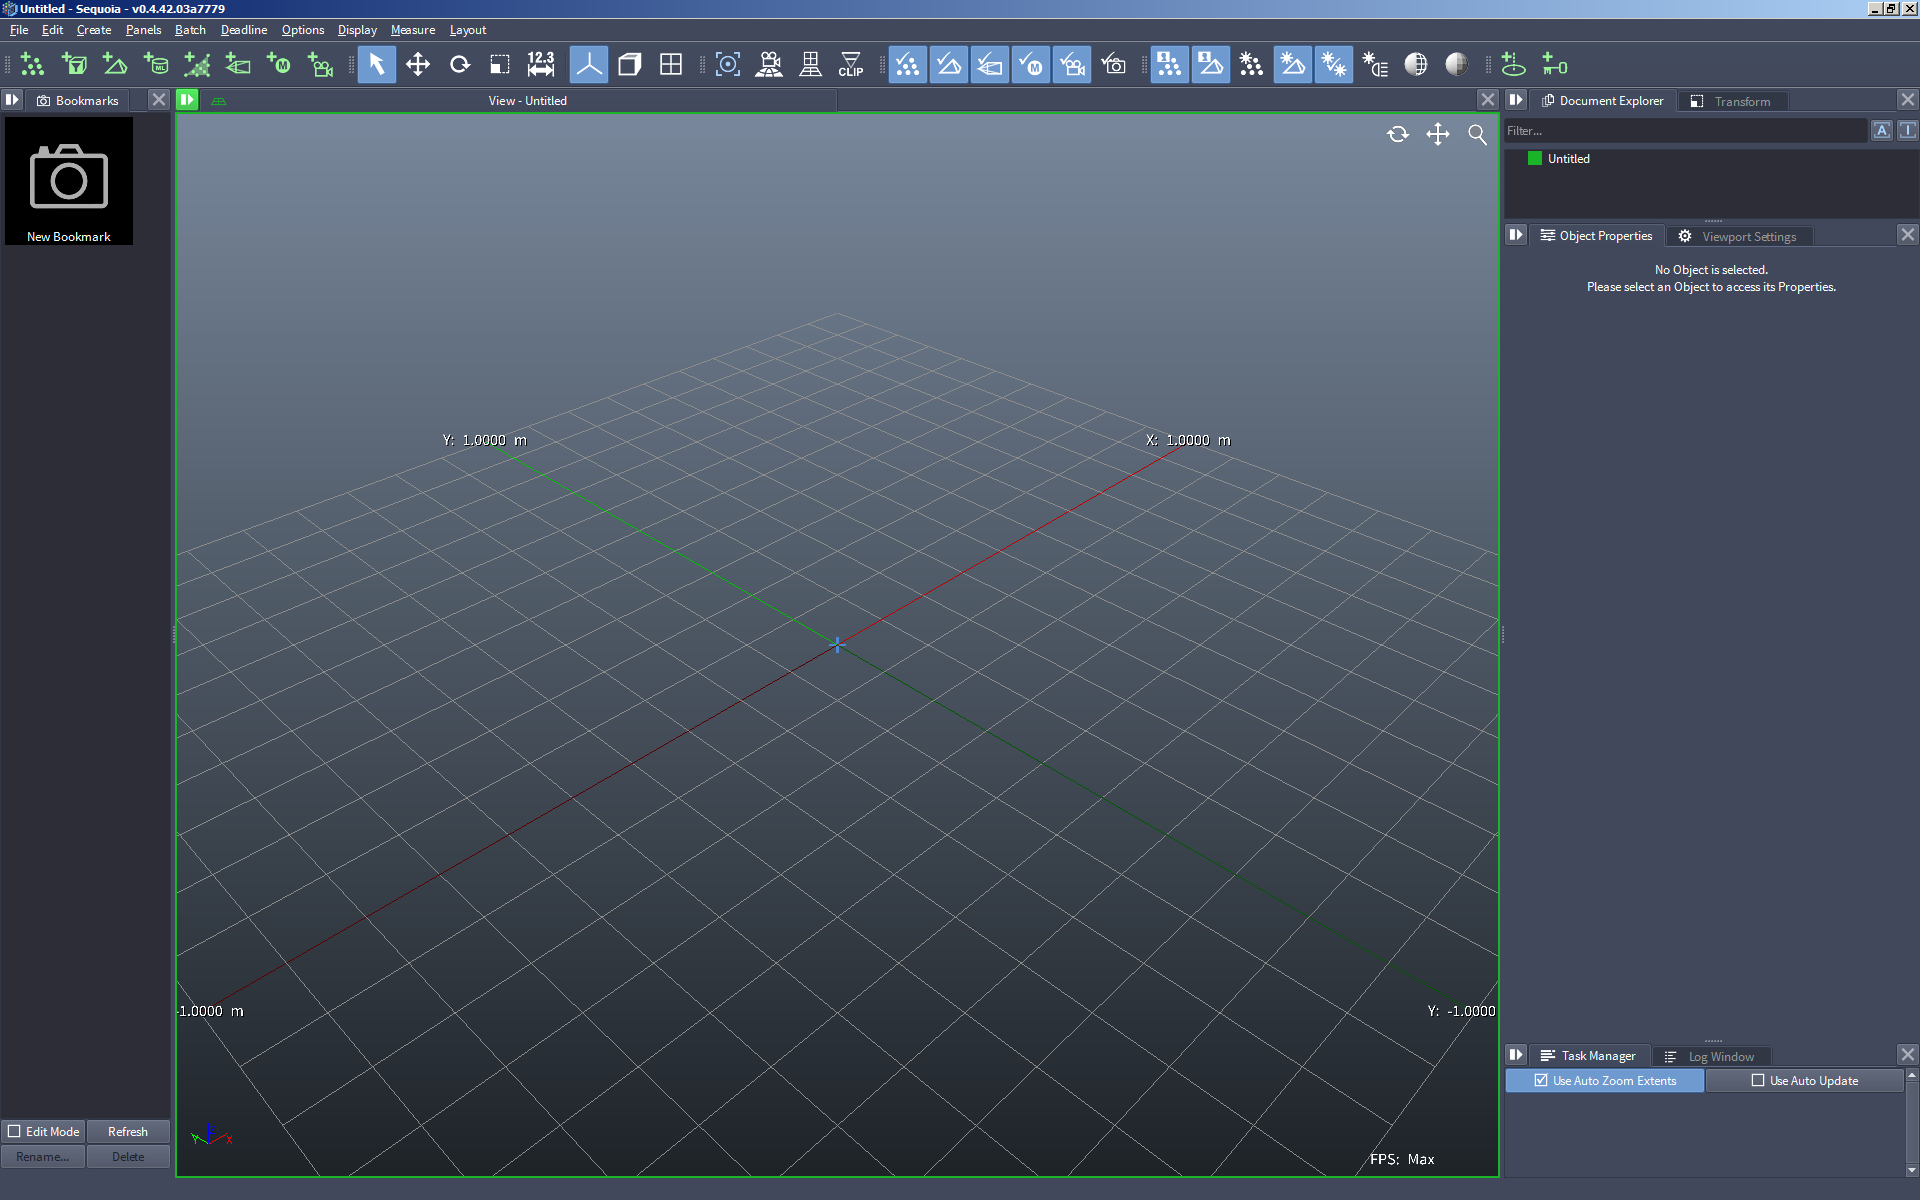The width and height of the screenshot is (1920, 1200).
Task: Click the viewport pan icon
Action: click(x=1438, y=134)
